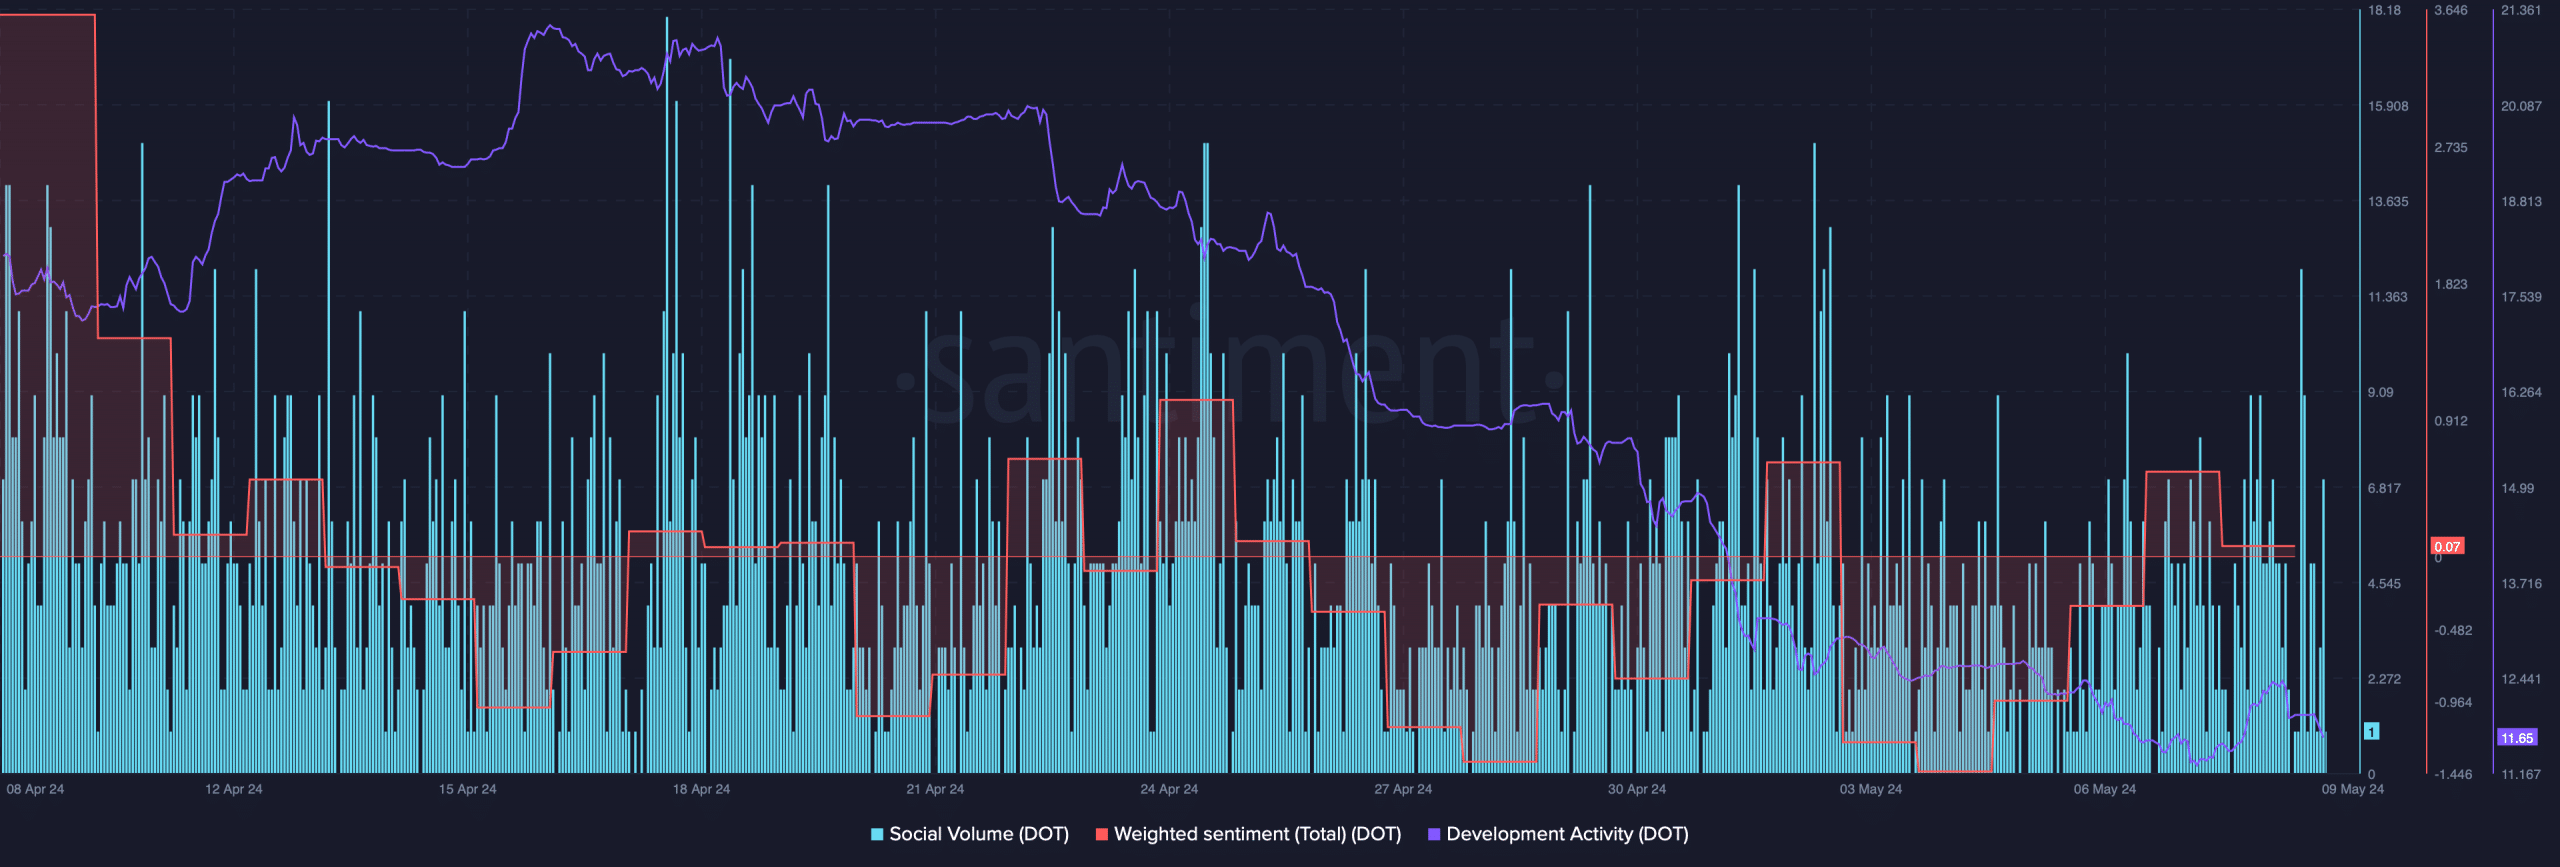This screenshot has height=867, width=2560.
Task: Click the 16.264 development activity axis value
Action: click(x=2521, y=392)
